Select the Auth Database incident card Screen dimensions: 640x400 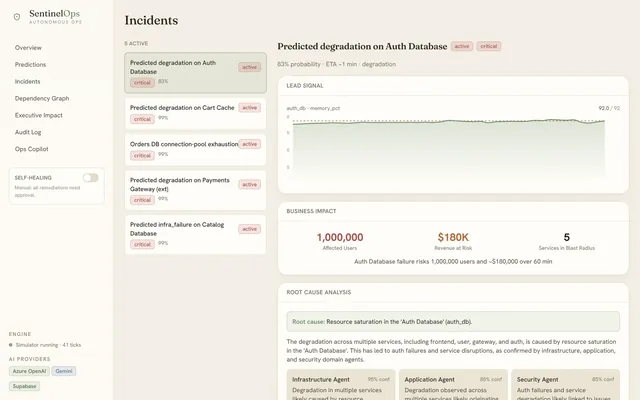pos(196,73)
